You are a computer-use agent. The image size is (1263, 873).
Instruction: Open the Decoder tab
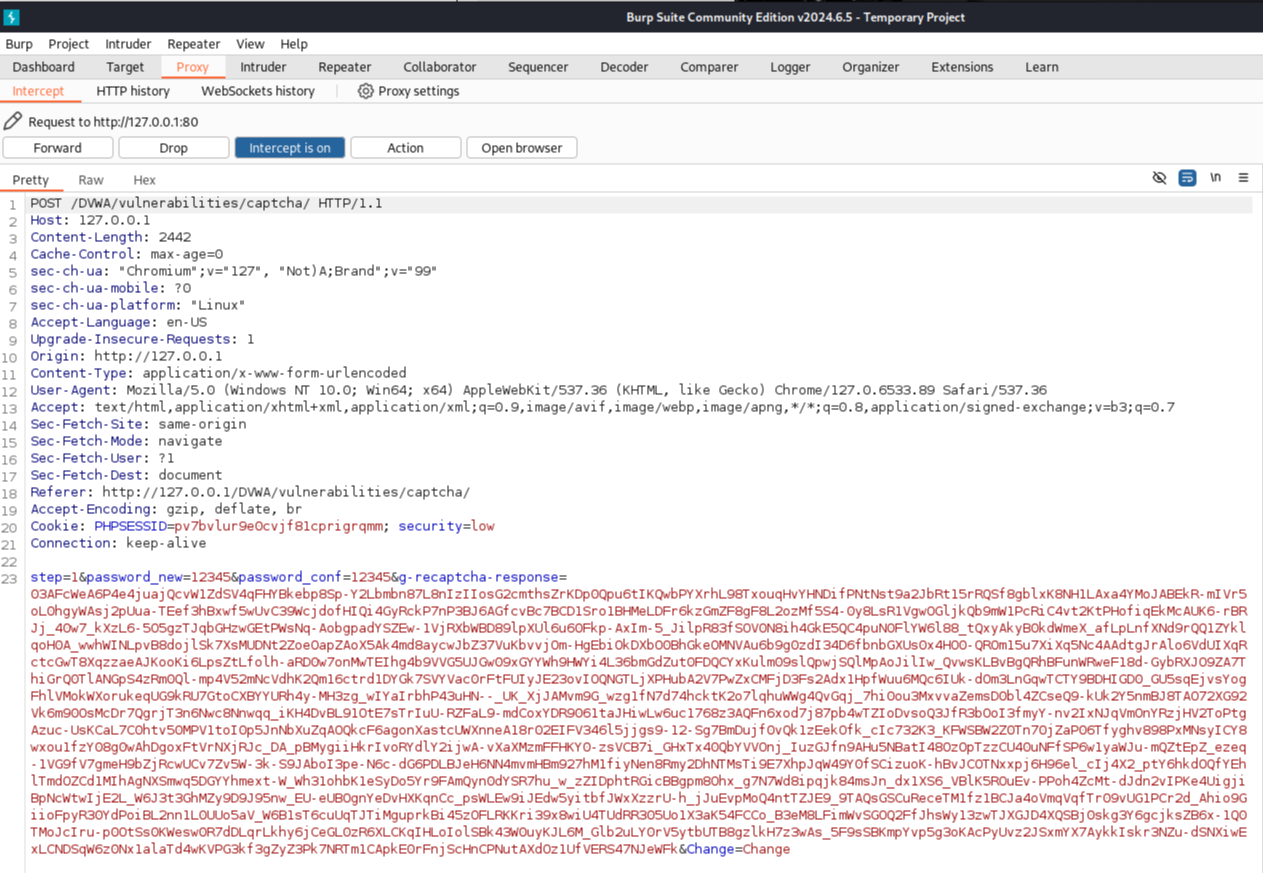(624, 67)
